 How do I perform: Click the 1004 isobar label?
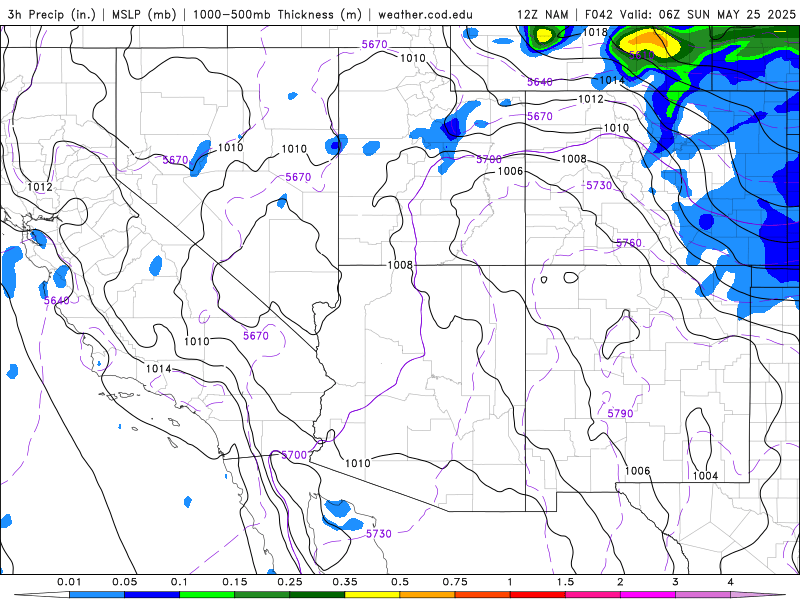pyautogui.click(x=705, y=476)
